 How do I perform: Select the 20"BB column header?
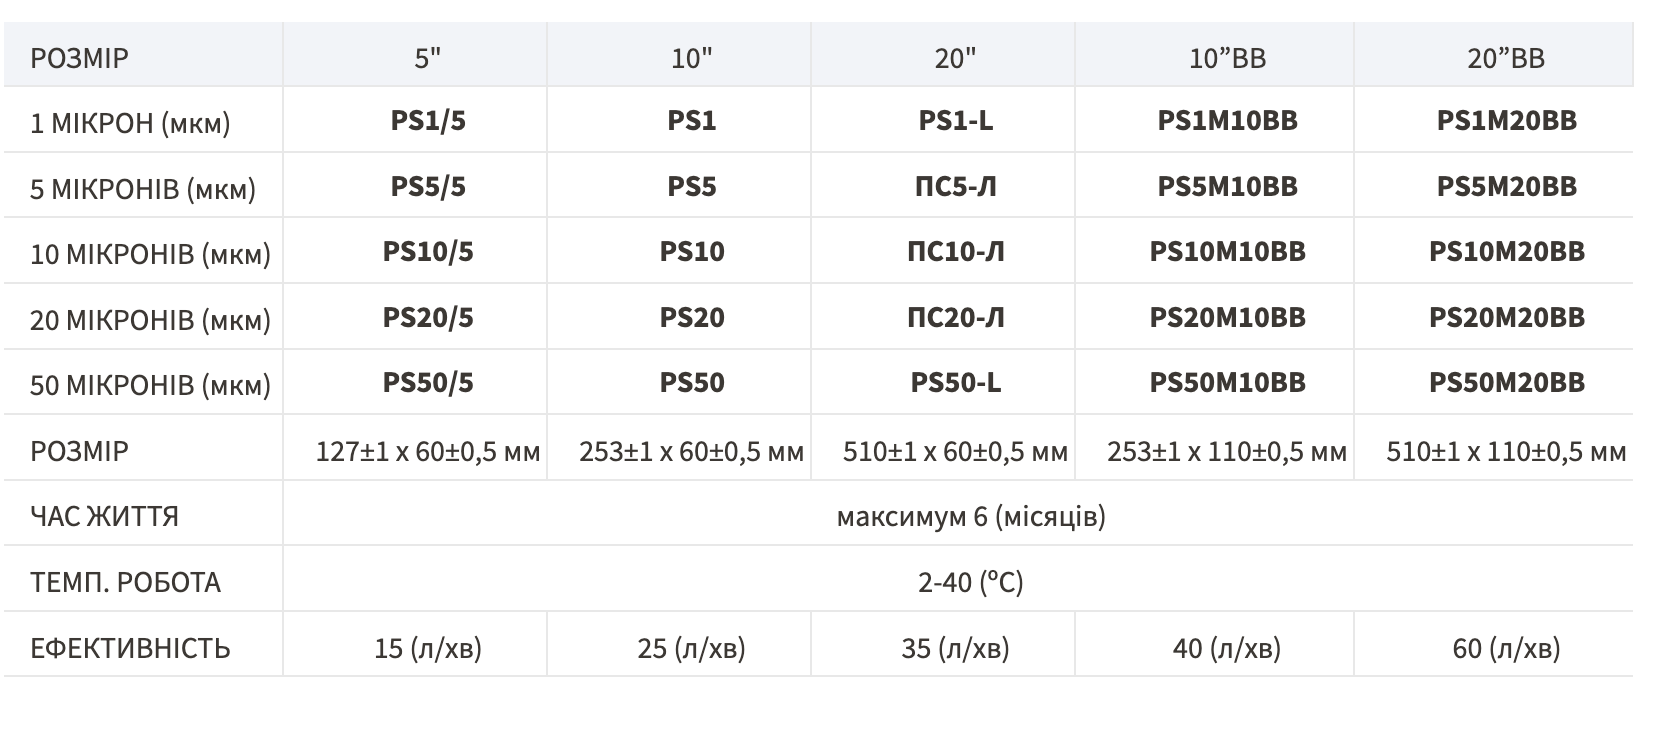tap(1506, 58)
